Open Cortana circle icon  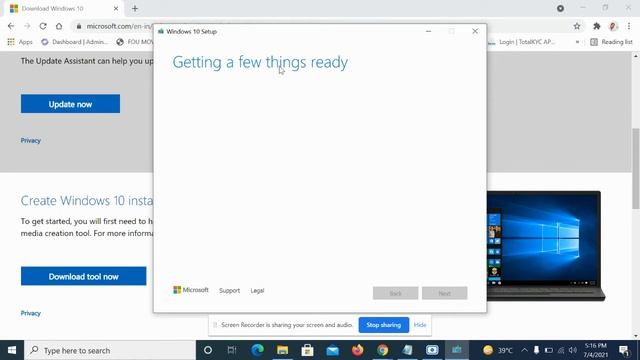pyautogui.click(x=208, y=350)
